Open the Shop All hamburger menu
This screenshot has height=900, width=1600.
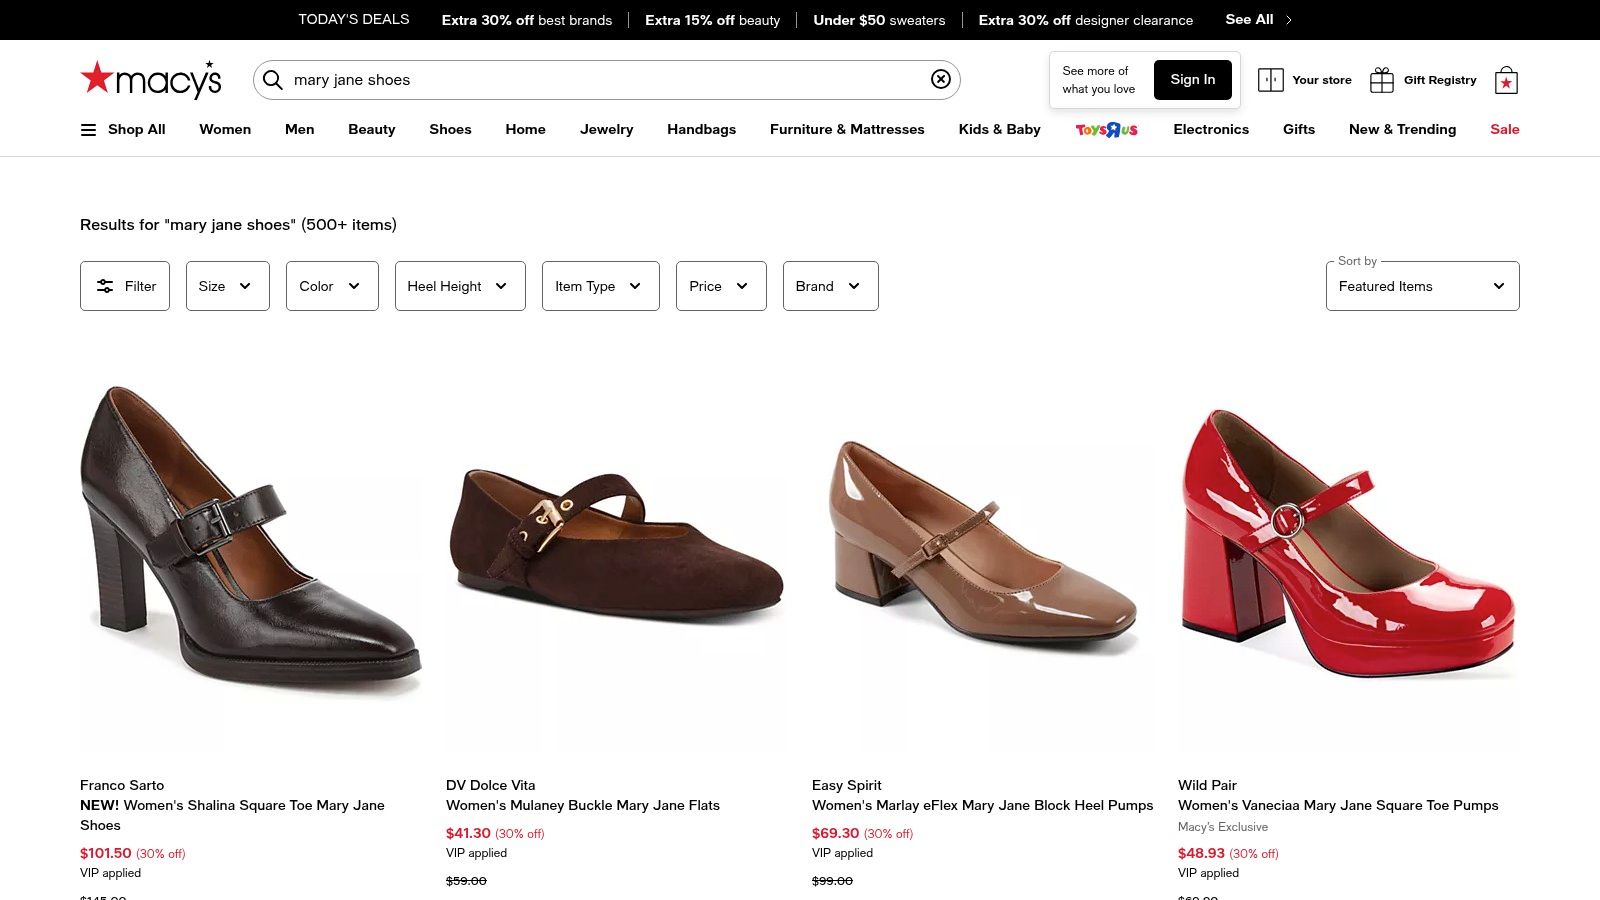[89, 130]
